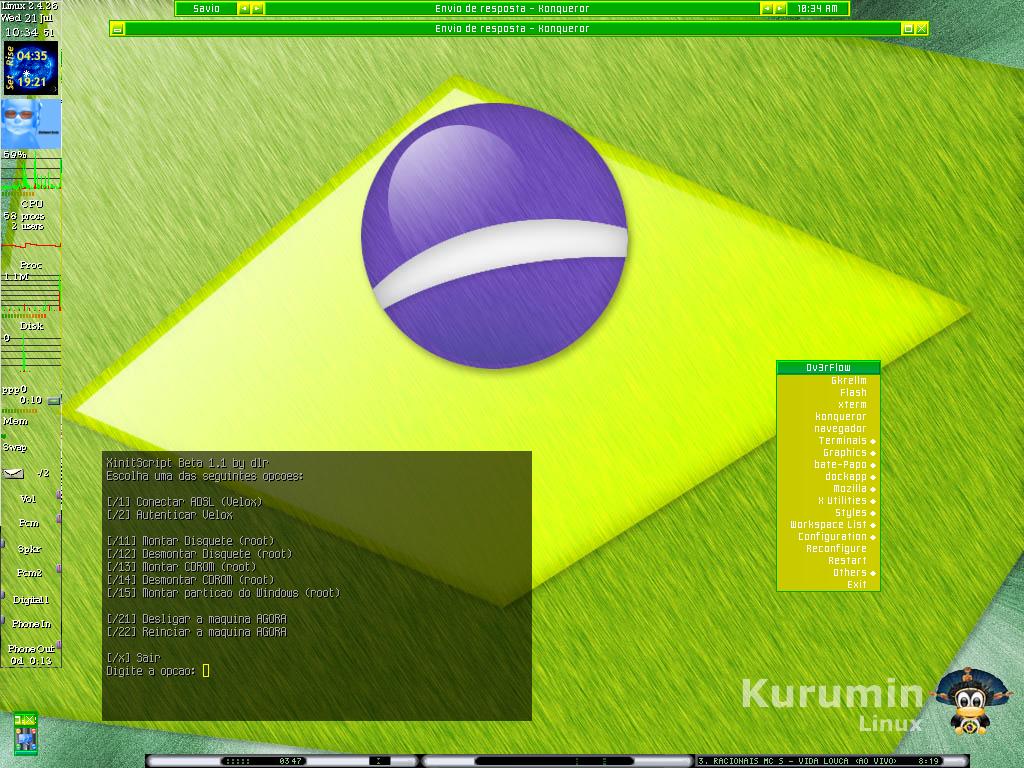The height and width of the screenshot is (768, 1024).
Task: Go to previous workspace via left arrow beside Savio
Action: point(244,8)
